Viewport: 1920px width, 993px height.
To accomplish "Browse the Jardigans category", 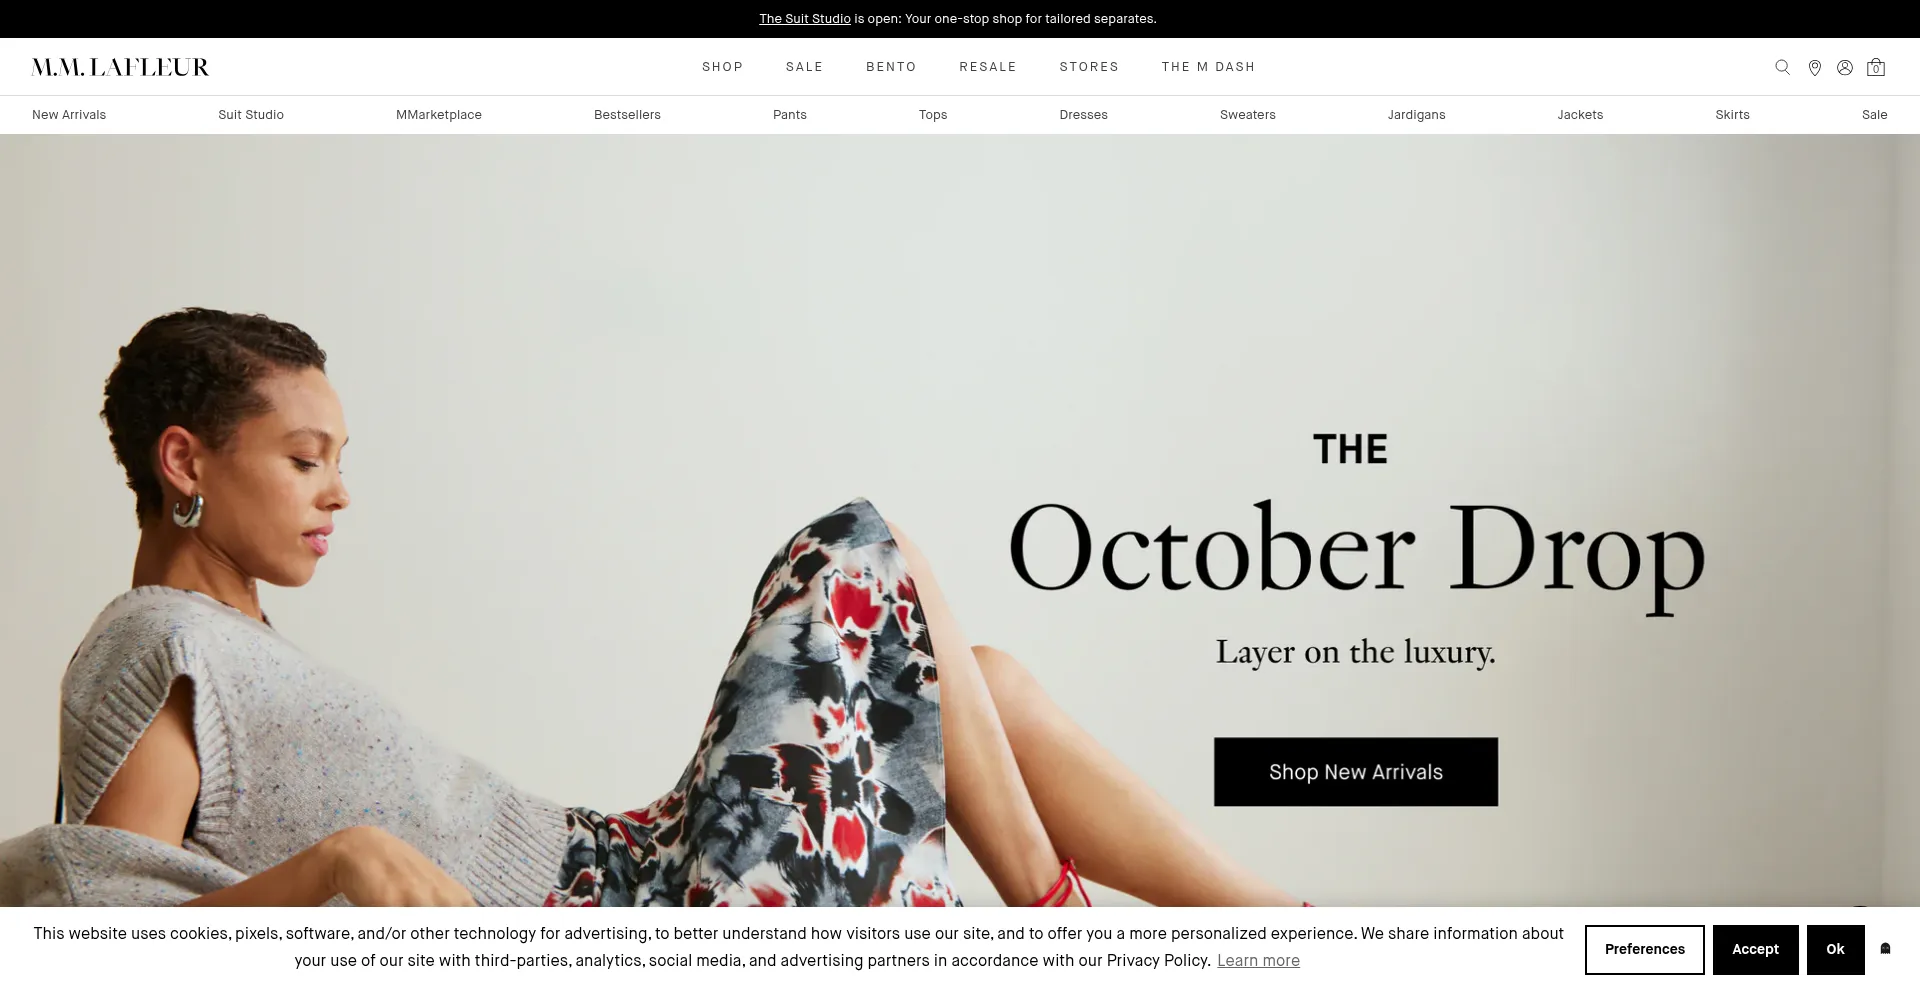I will pos(1416,115).
